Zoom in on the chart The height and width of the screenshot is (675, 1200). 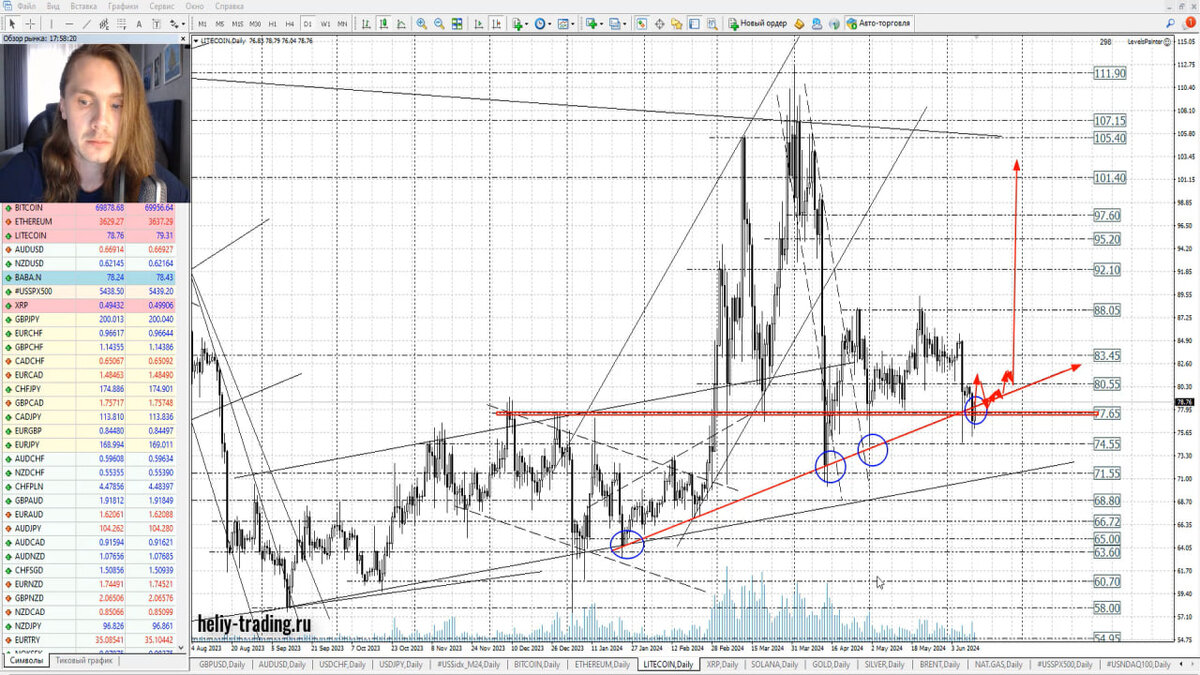click(421, 22)
